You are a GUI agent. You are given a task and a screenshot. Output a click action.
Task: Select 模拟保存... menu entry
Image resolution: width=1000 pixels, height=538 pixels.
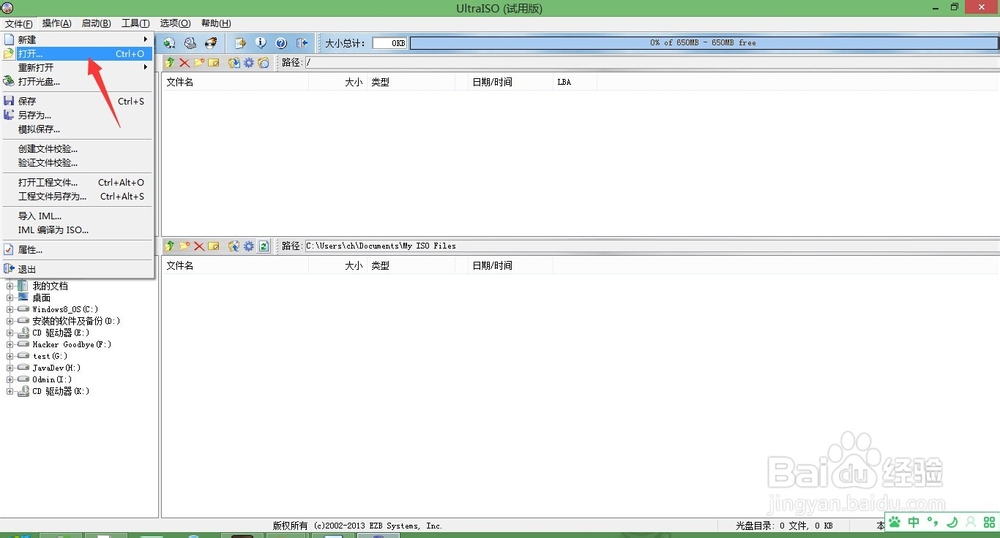coord(77,129)
